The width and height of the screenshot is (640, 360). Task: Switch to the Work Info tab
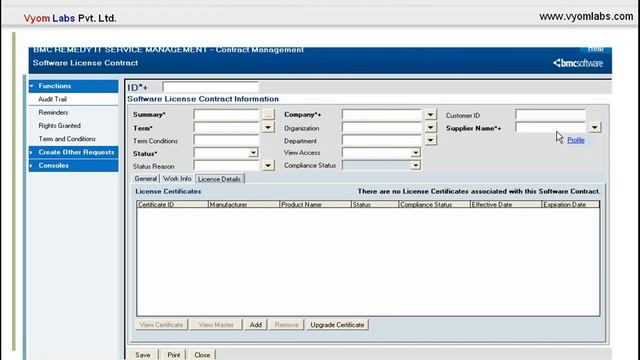(x=177, y=179)
